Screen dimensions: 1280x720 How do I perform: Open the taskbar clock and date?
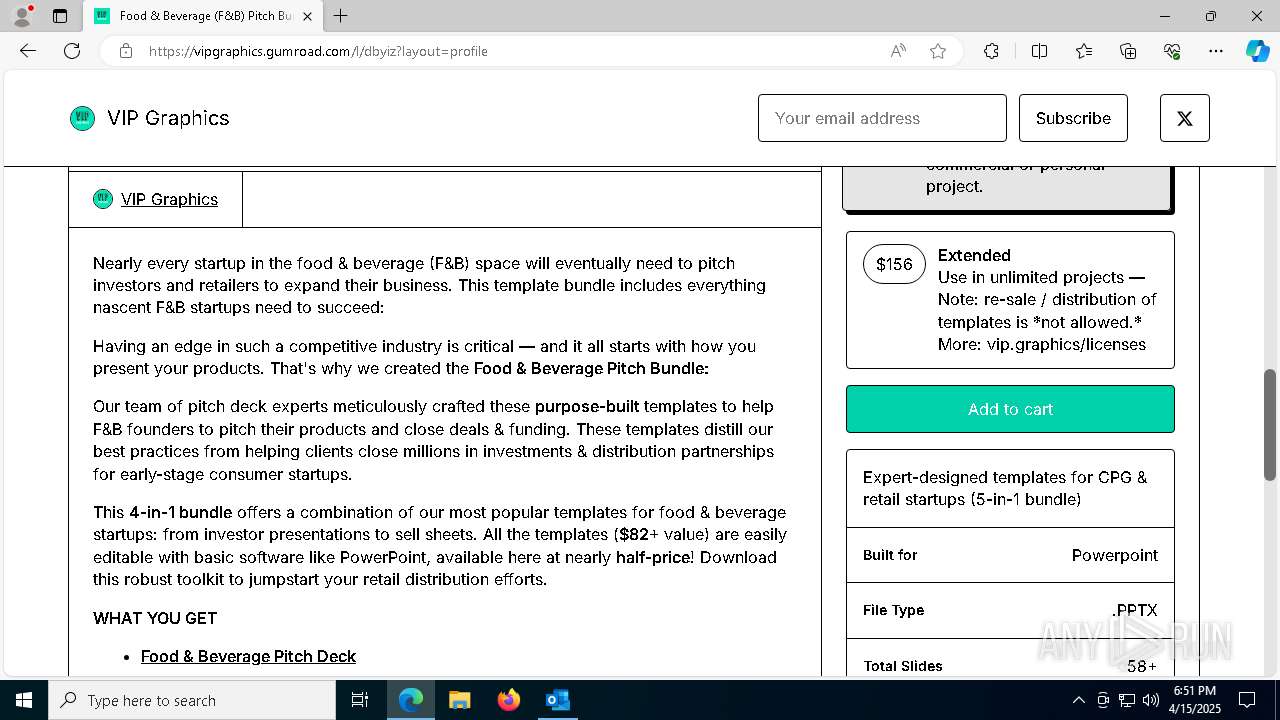point(1197,700)
